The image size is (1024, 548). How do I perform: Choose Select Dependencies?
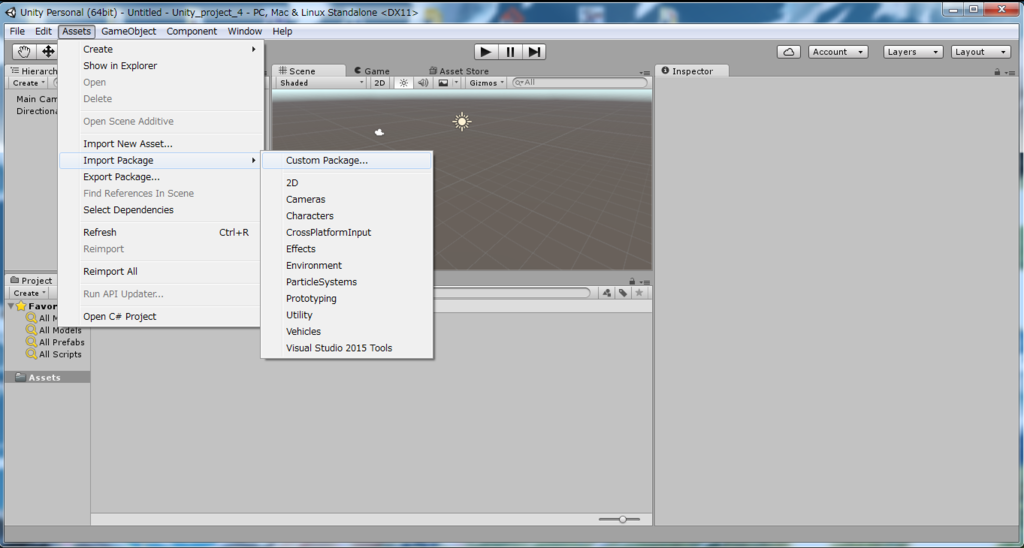(x=161, y=210)
